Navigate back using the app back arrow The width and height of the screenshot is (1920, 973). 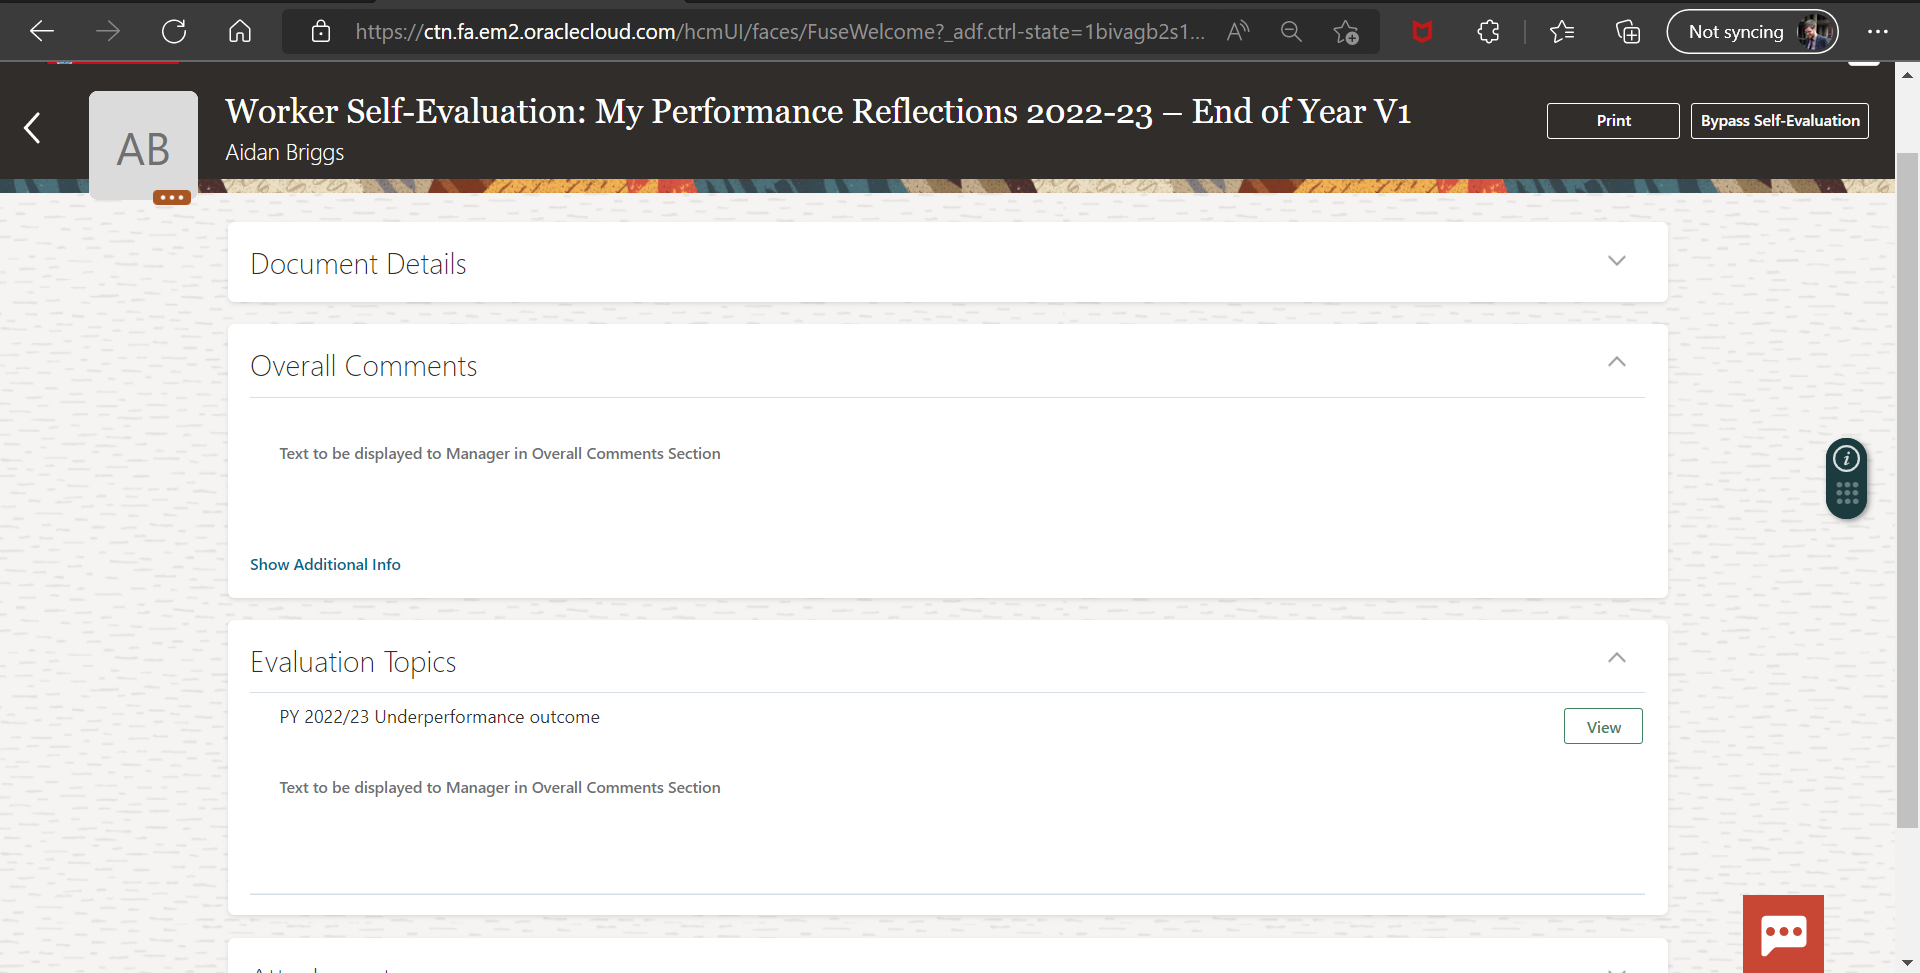tap(31, 128)
